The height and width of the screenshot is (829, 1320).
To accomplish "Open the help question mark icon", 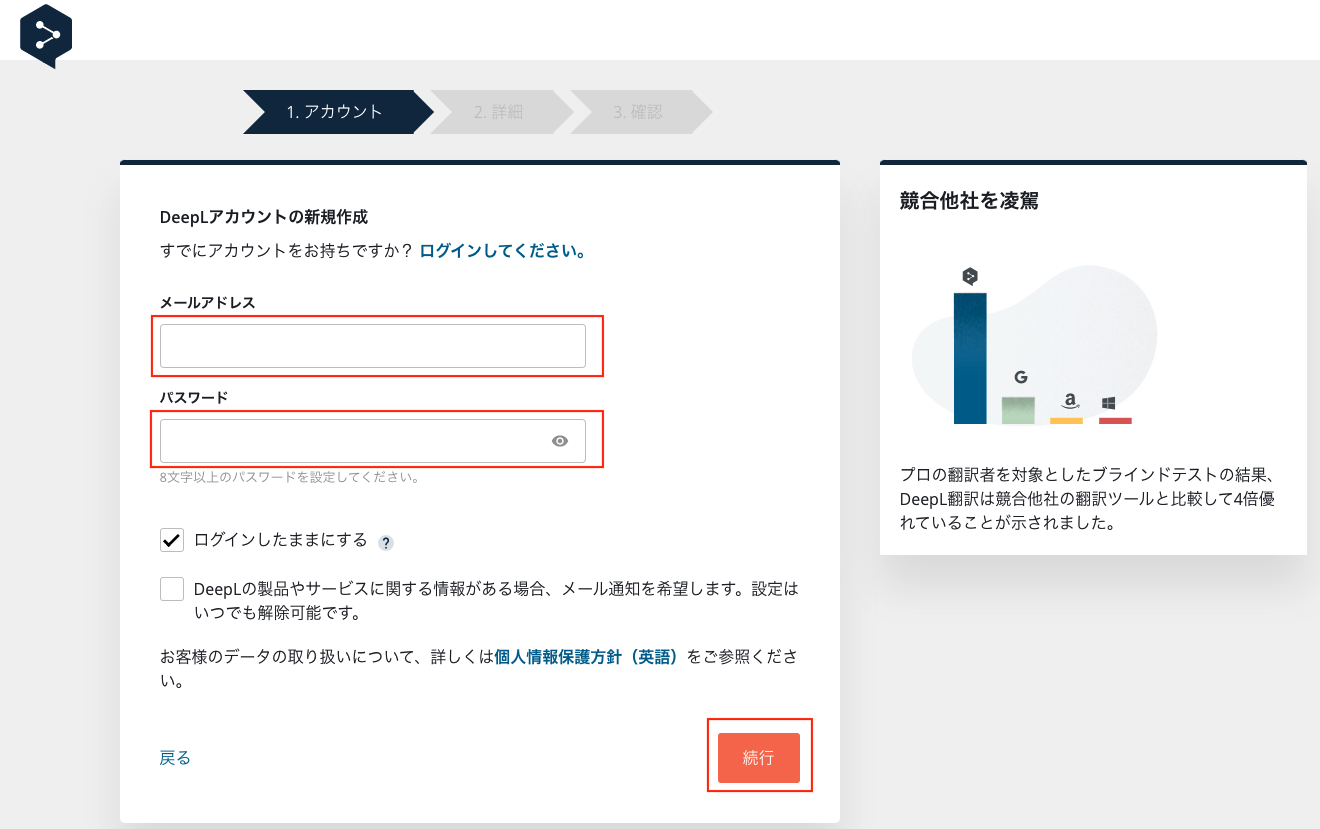I will (x=386, y=543).
